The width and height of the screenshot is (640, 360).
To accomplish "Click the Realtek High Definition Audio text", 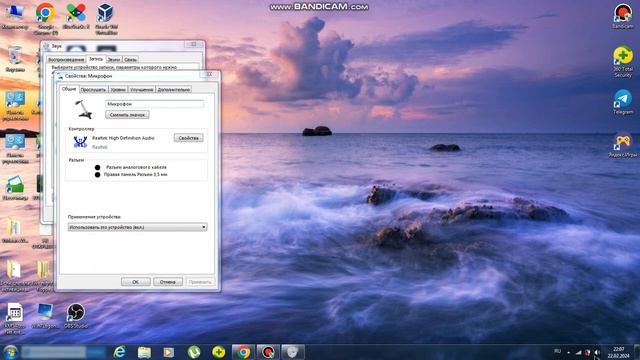I will pyautogui.click(x=123, y=138).
